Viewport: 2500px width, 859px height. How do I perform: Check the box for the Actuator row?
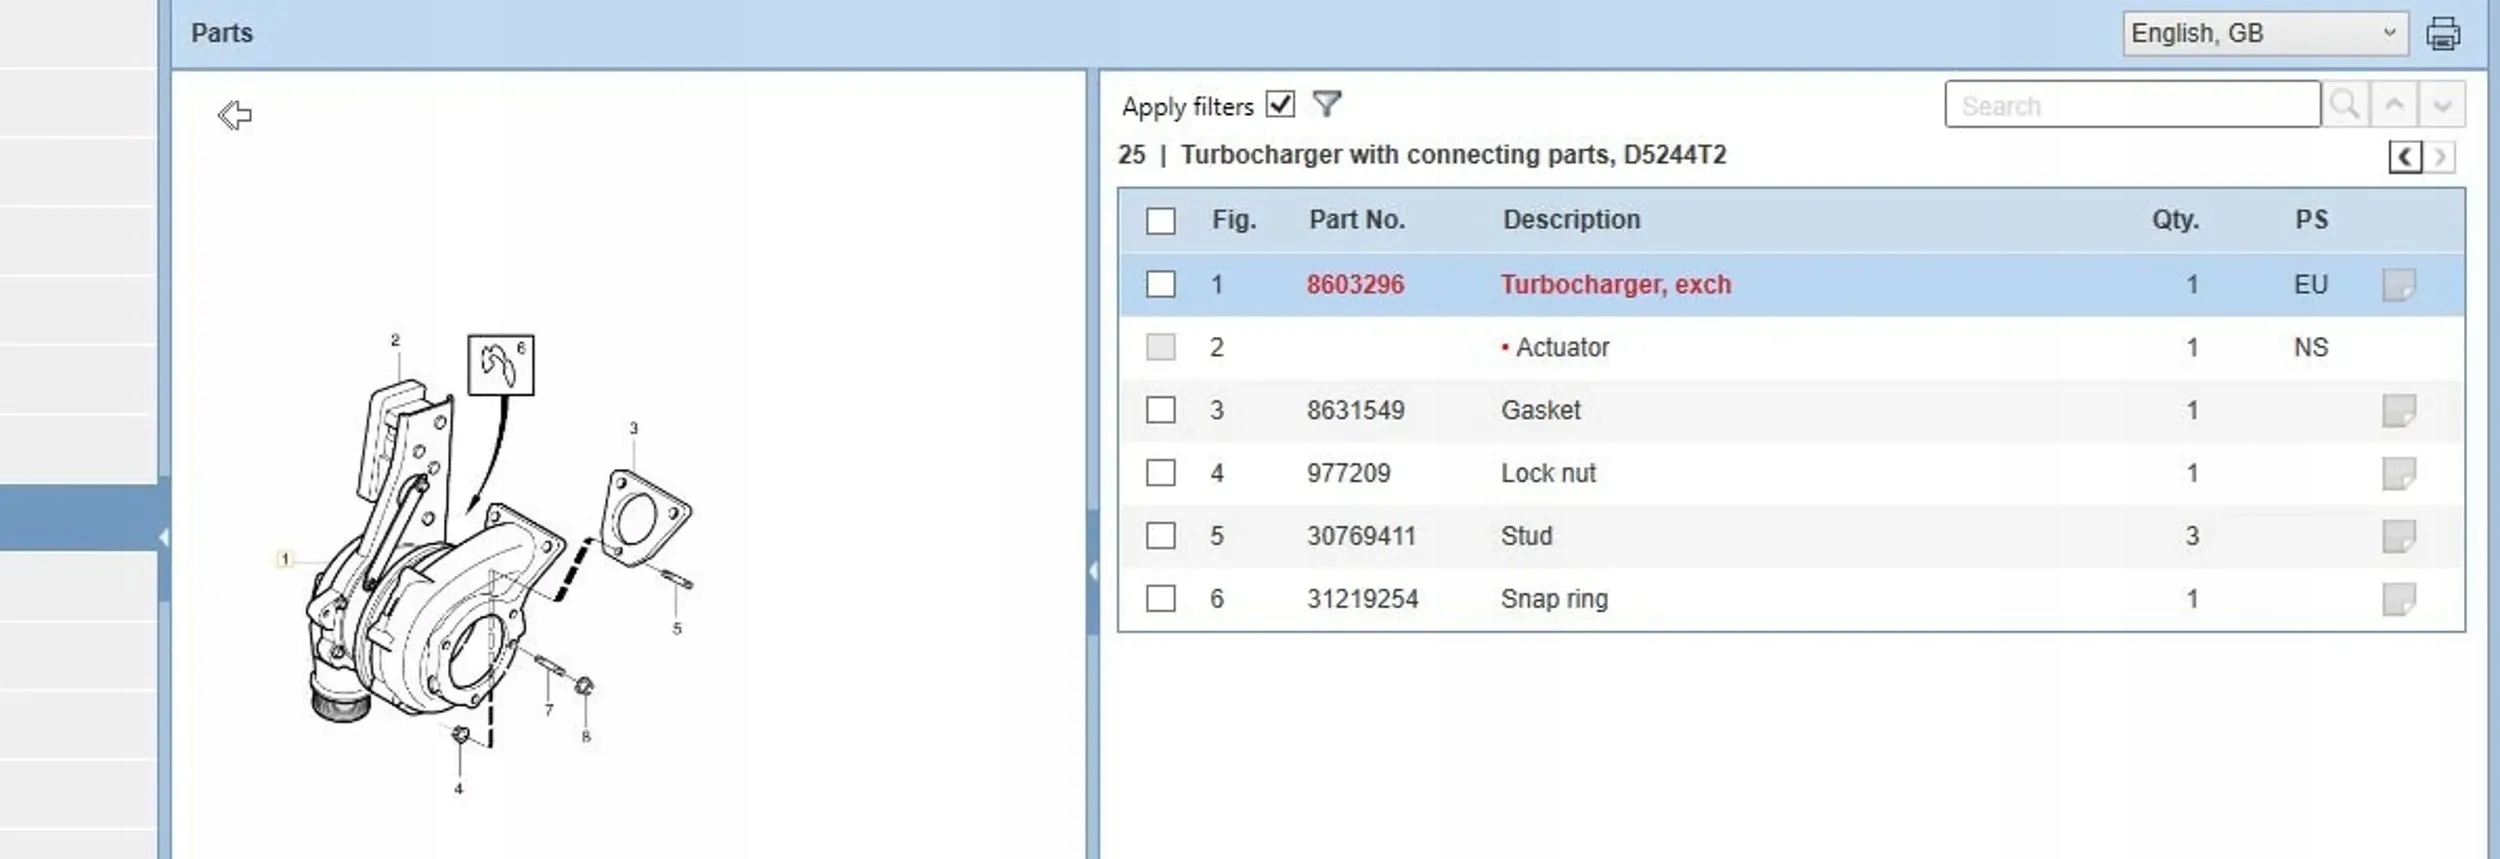click(1160, 347)
